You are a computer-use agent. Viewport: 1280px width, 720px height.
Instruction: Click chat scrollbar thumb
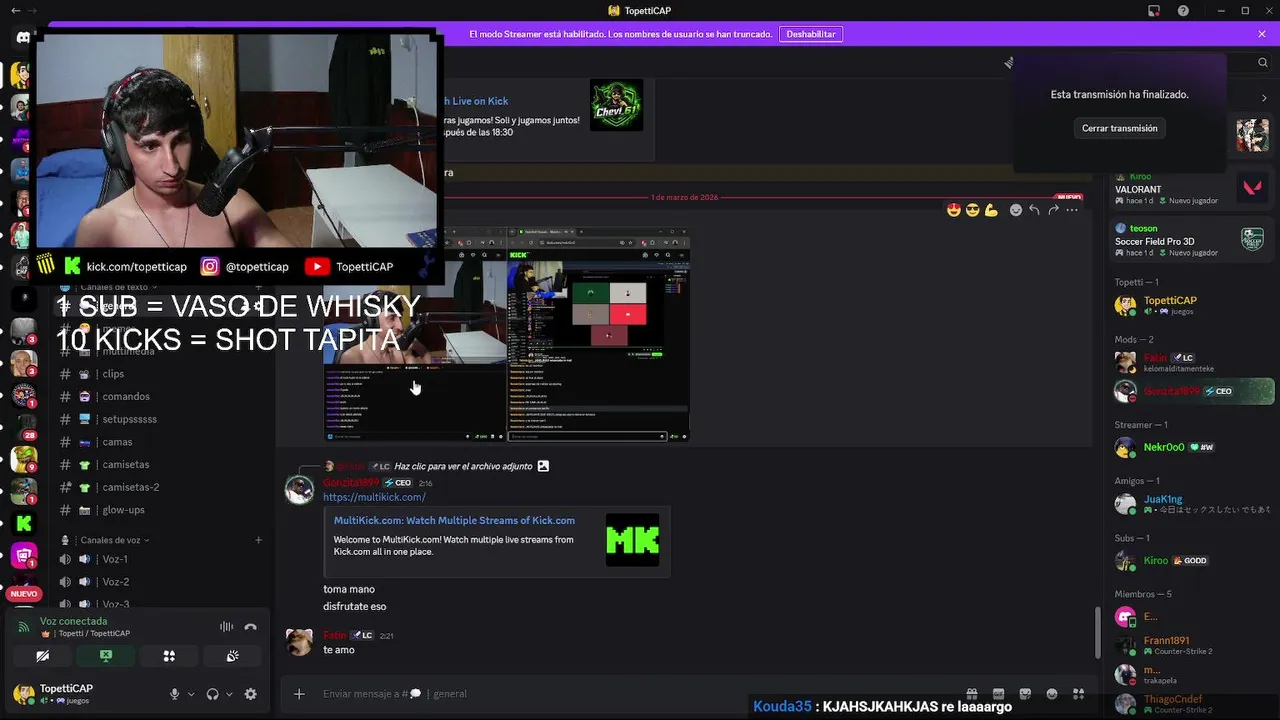(1097, 632)
